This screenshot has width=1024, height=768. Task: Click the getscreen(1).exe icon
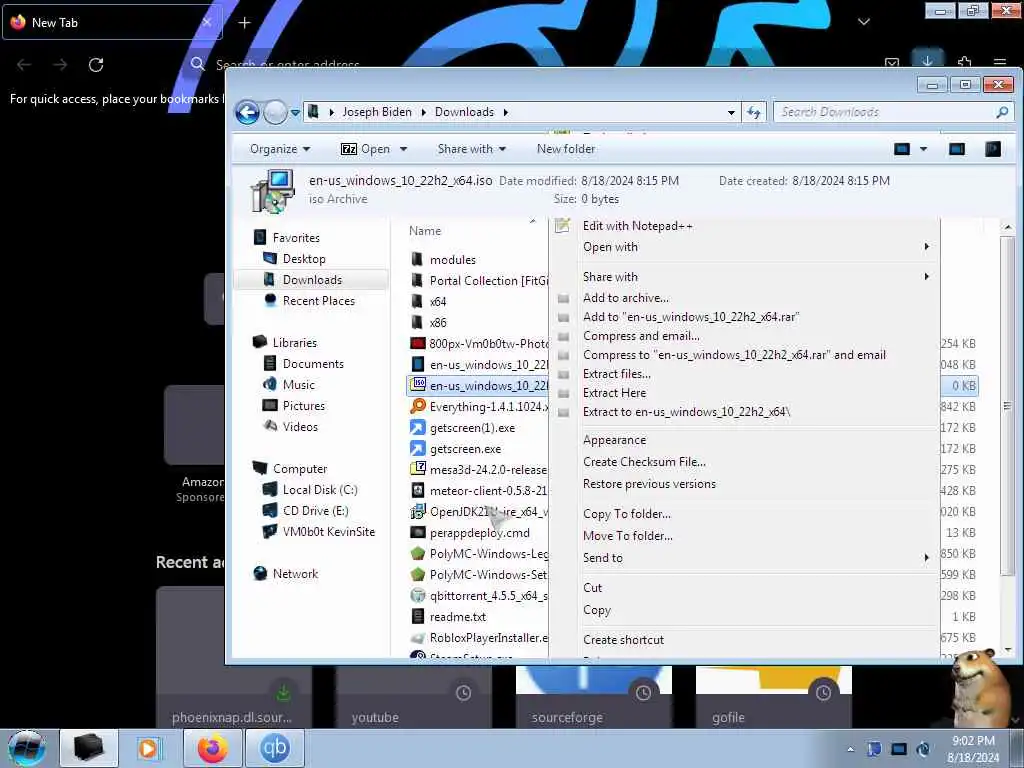pyautogui.click(x=417, y=428)
